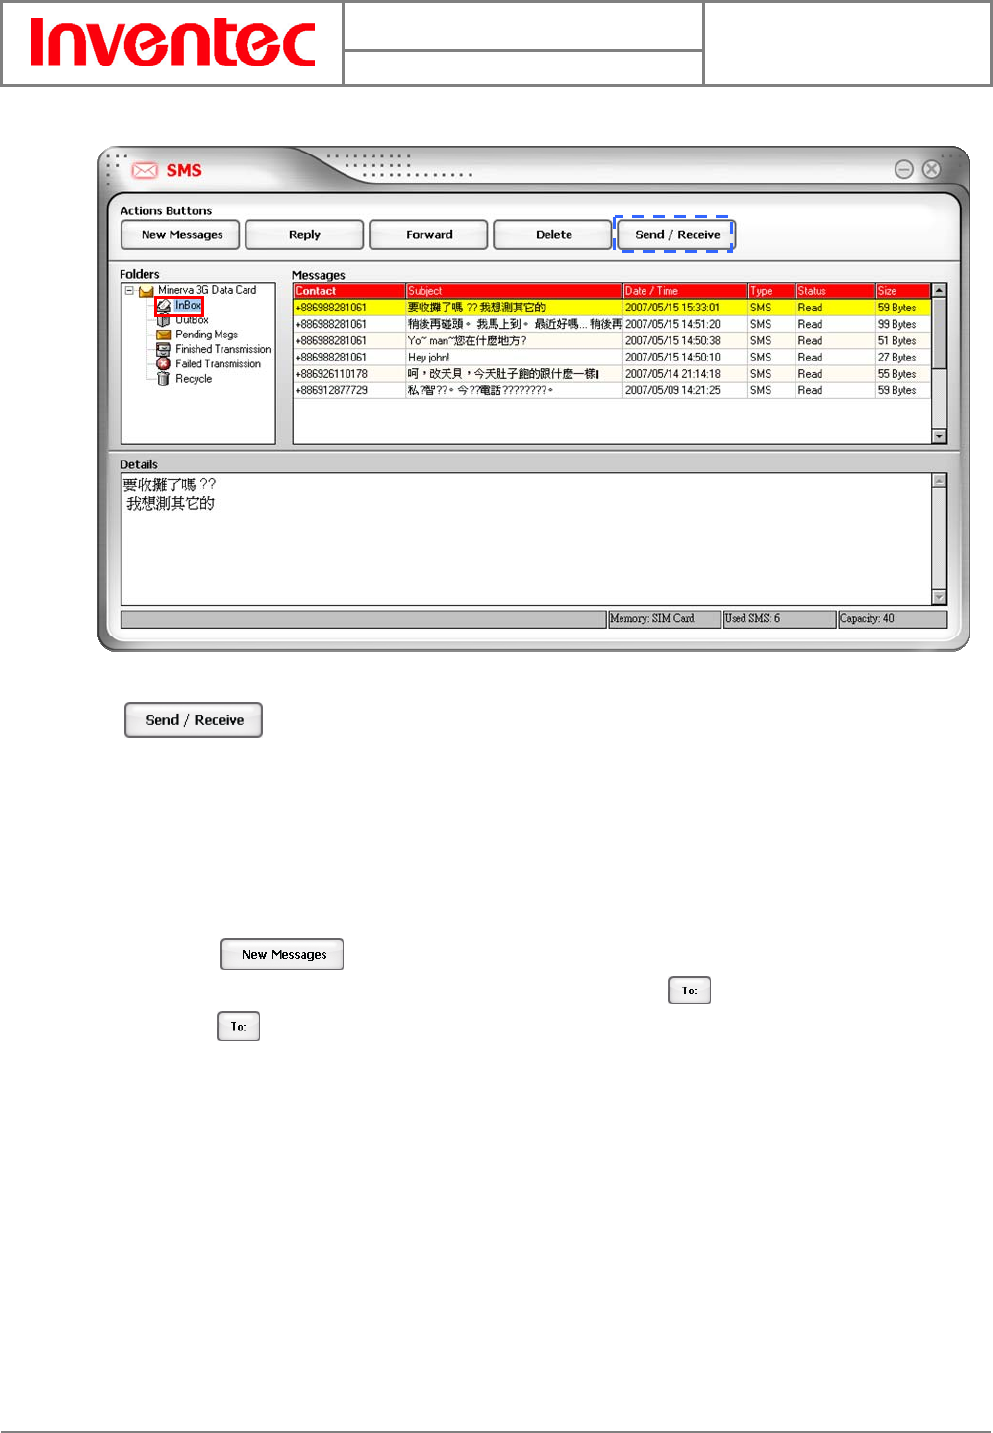
Task: Click the Messages list scrollbar thumb
Action: (939, 332)
